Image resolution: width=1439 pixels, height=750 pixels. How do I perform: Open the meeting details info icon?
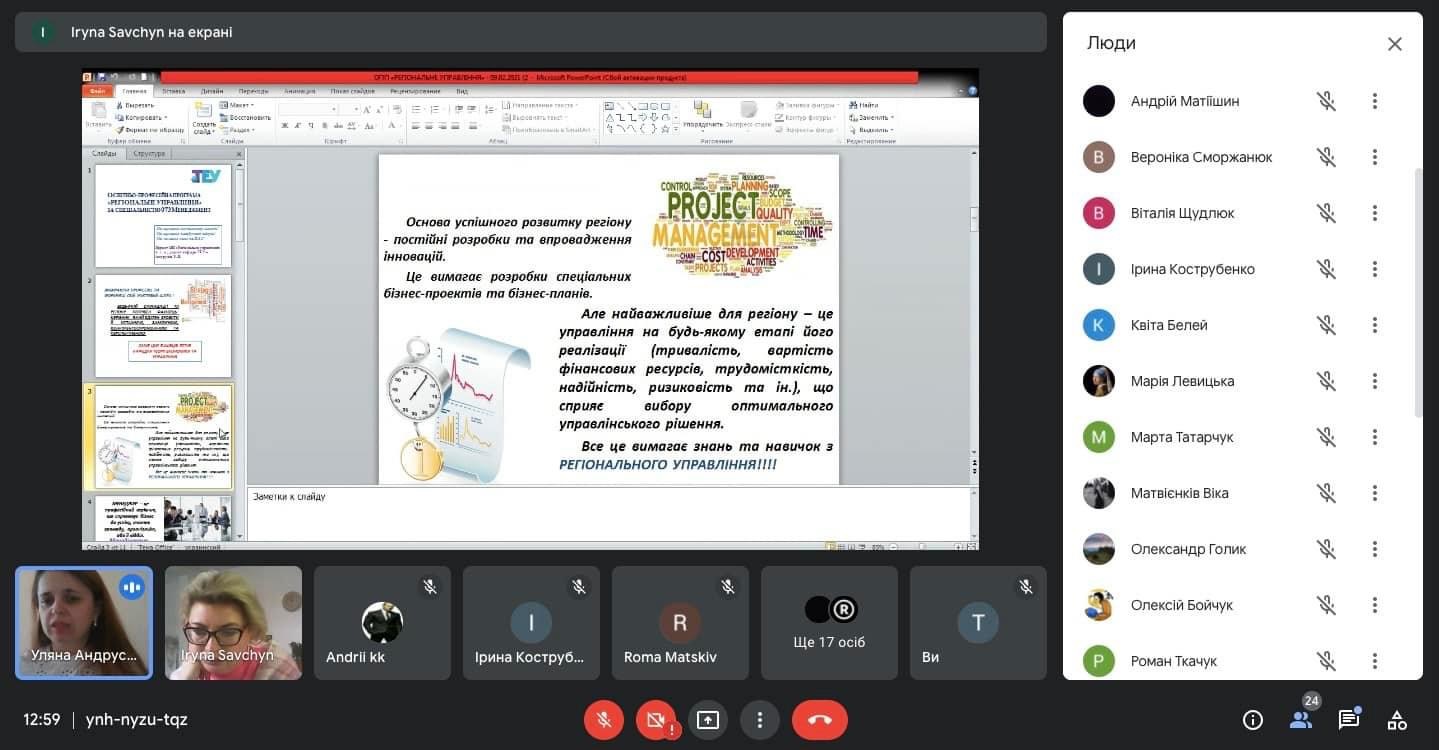pos(1252,720)
